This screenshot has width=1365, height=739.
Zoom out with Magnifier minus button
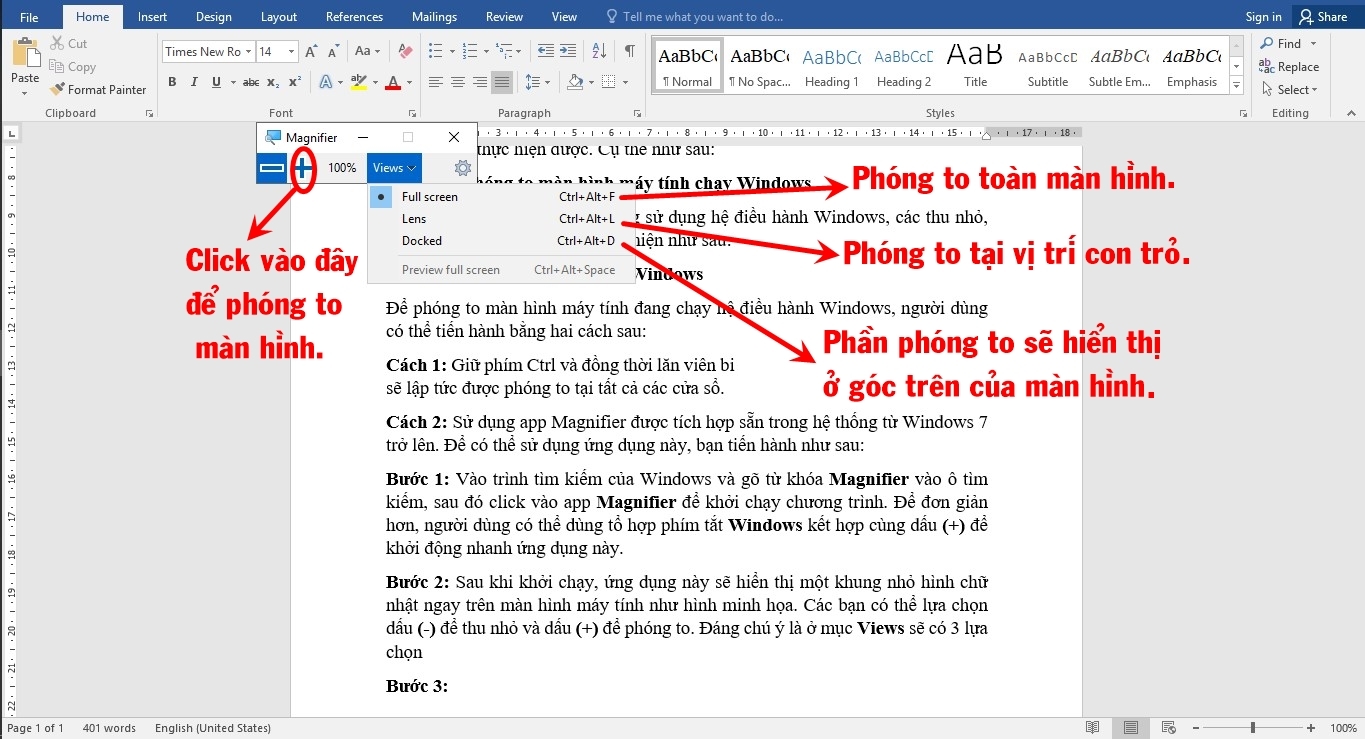click(x=272, y=168)
